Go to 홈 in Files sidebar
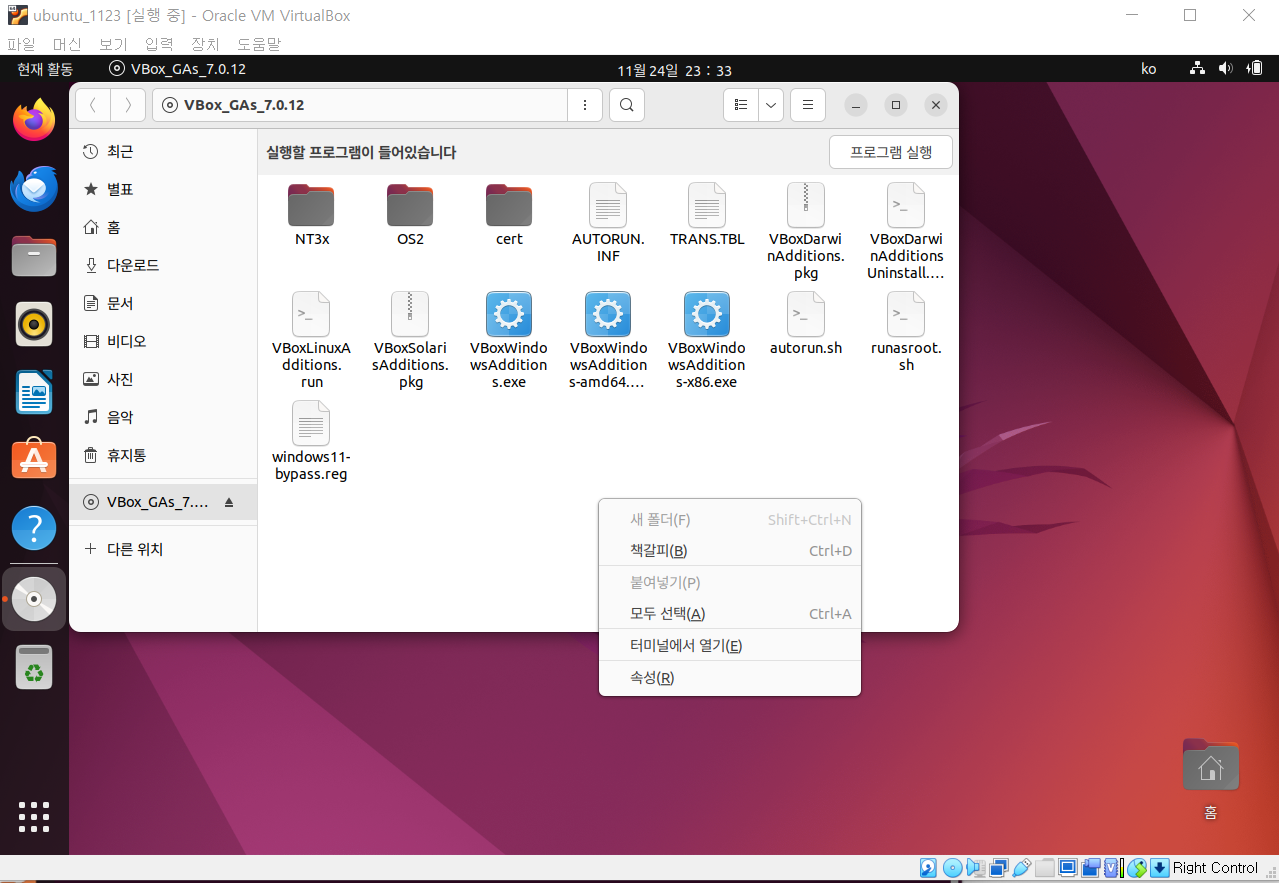Image resolution: width=1279 pixels, height=883 pixels. point(163,227)
